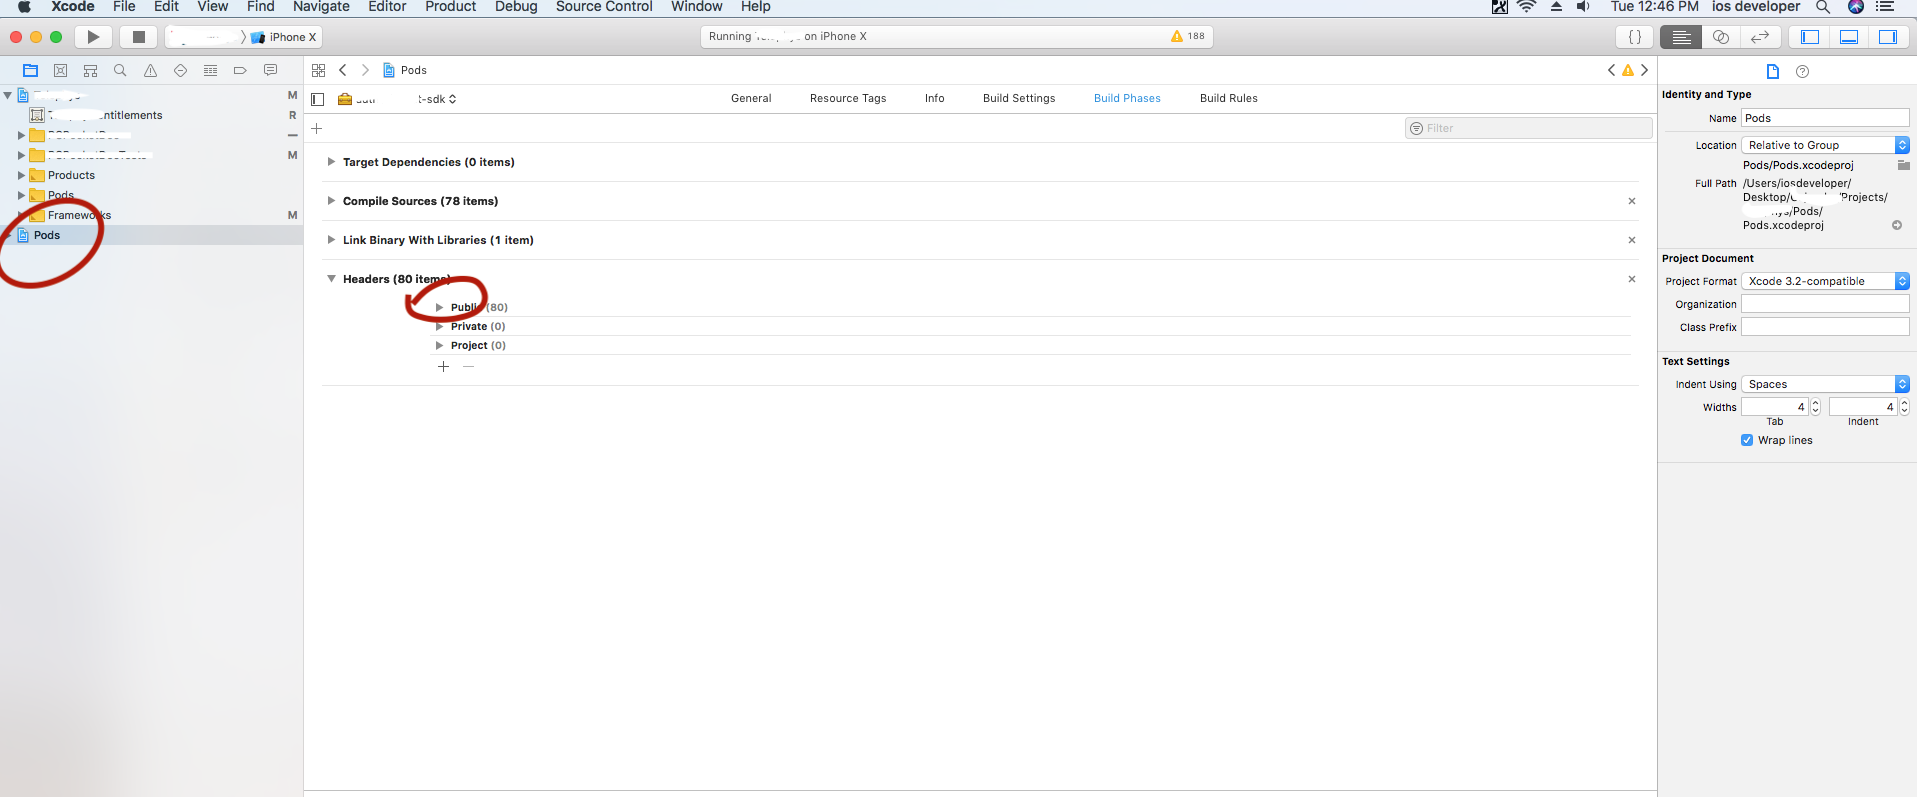
Task: Add a new build phase
Action: coord(317,128)
